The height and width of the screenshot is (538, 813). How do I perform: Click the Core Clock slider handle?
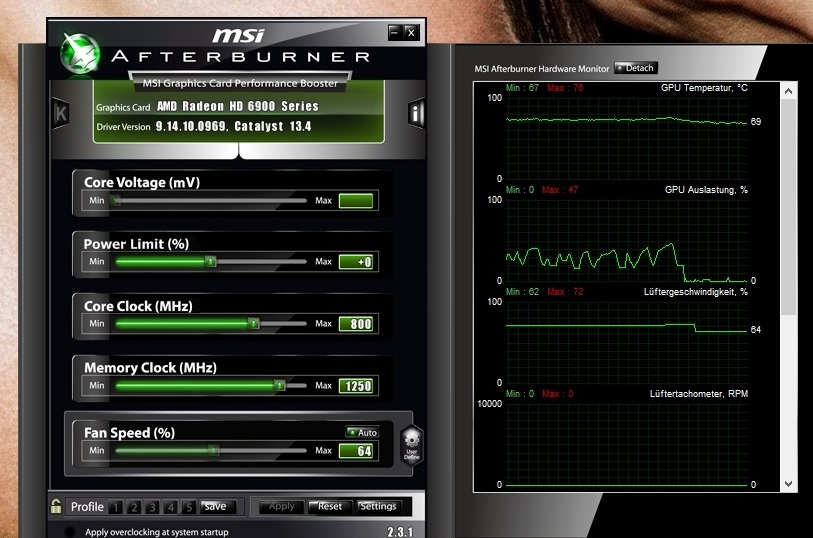point(254,324)
